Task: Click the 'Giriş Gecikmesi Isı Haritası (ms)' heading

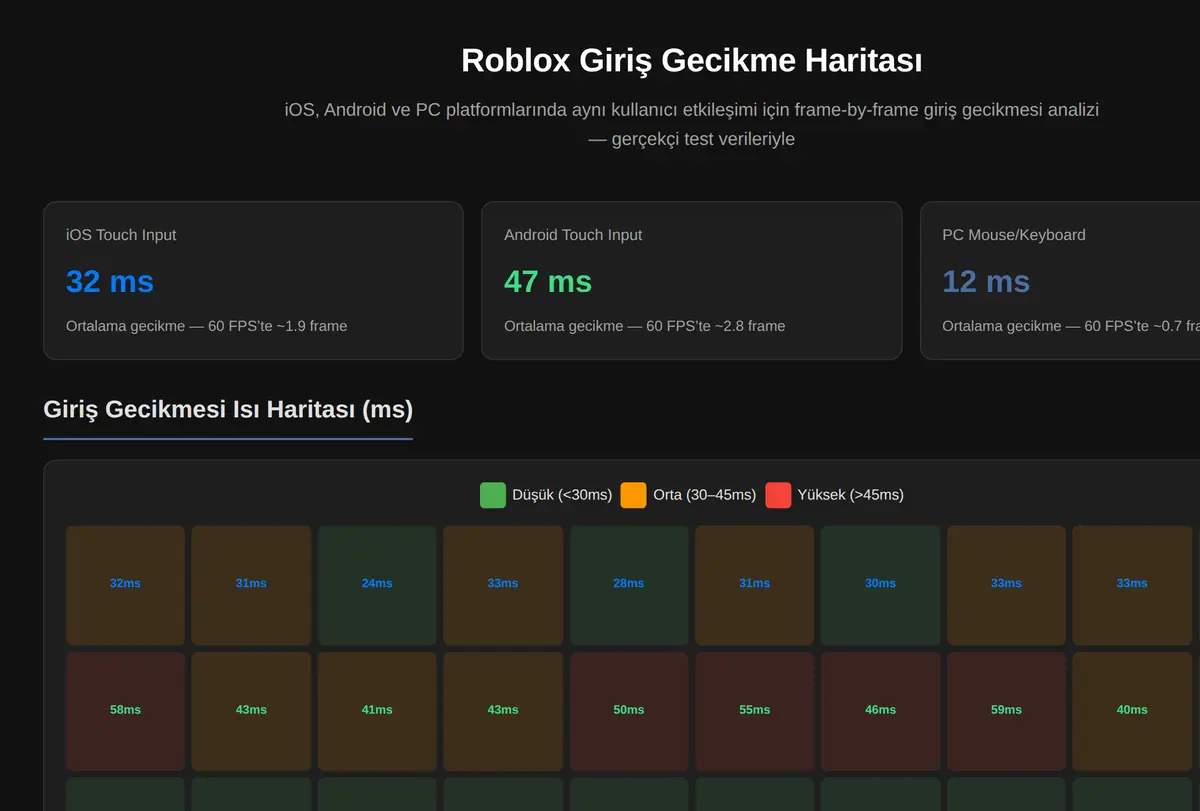Action: tap(228, 409)
